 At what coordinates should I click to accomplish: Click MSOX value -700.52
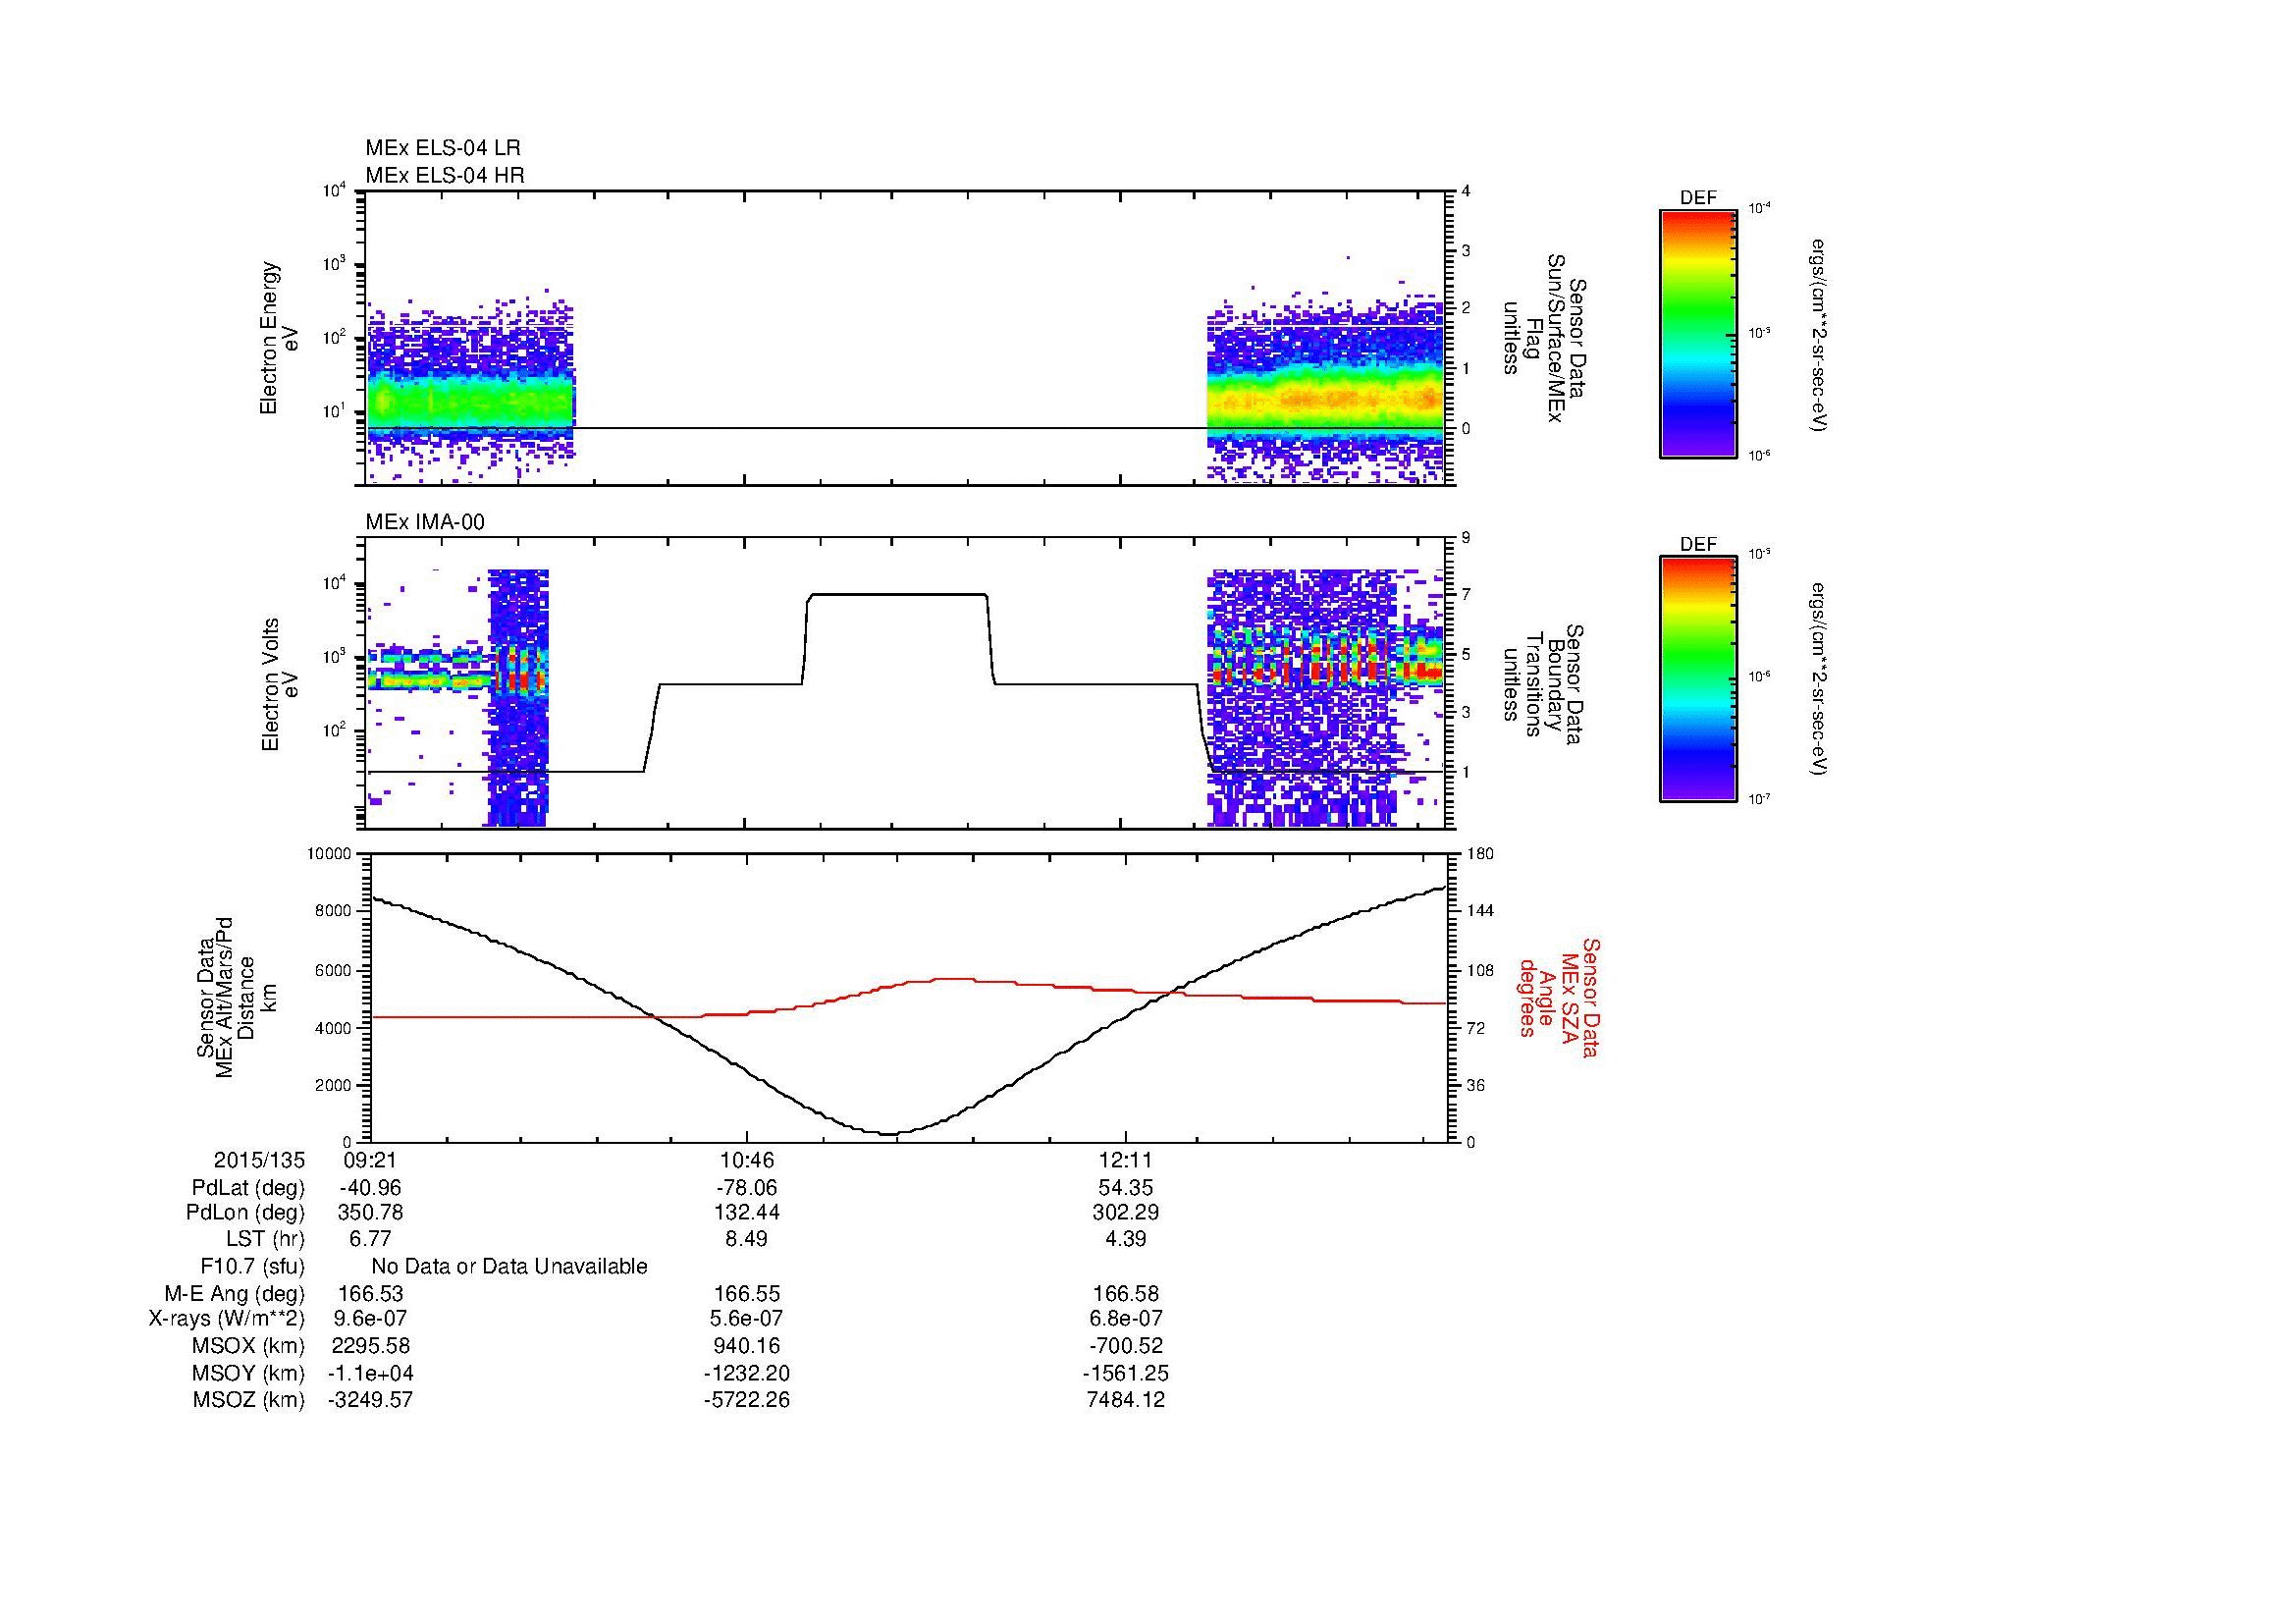pyautogui.click(x=1126, y=1346)
